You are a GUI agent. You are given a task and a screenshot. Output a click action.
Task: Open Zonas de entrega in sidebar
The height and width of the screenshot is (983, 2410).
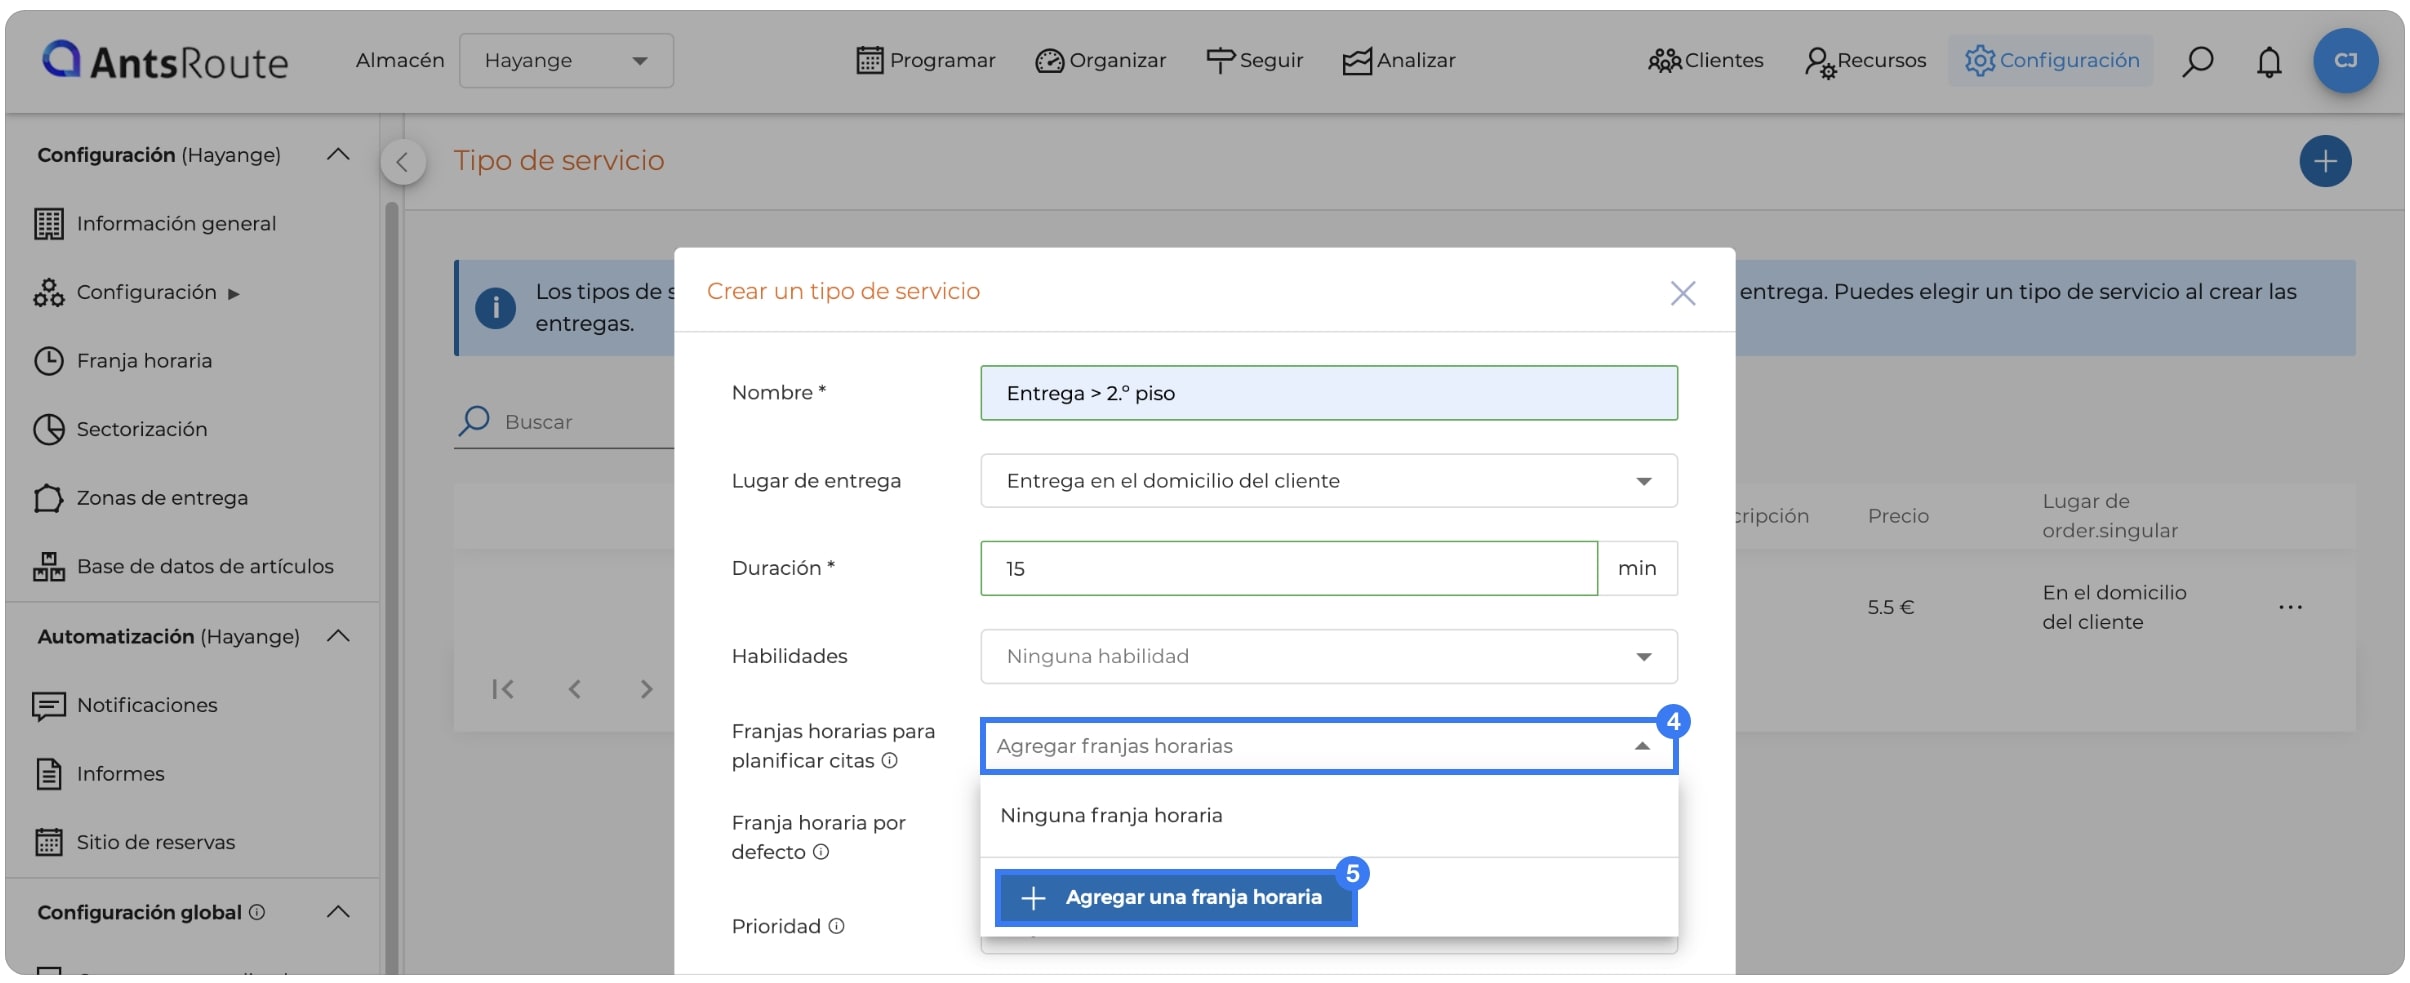[162, 497]
